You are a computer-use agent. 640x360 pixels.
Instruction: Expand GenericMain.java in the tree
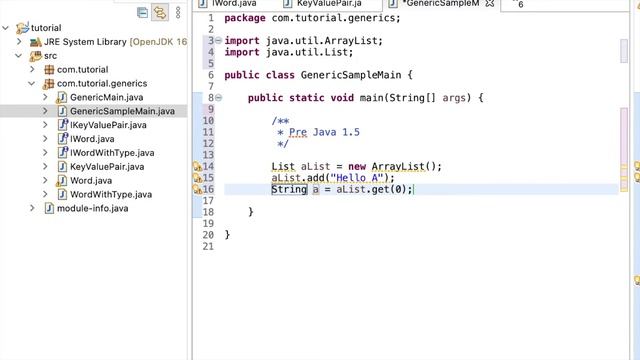tap(45, 97)
